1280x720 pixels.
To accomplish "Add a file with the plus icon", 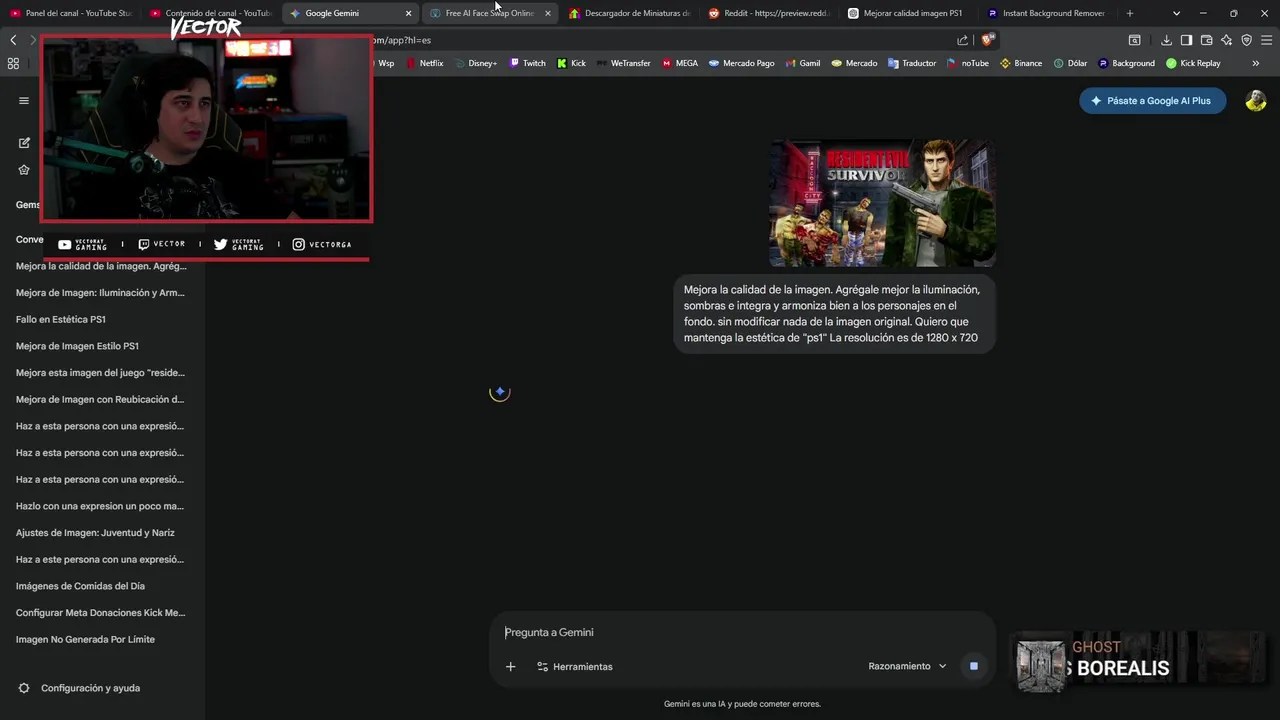I will (x=510, y=666).
